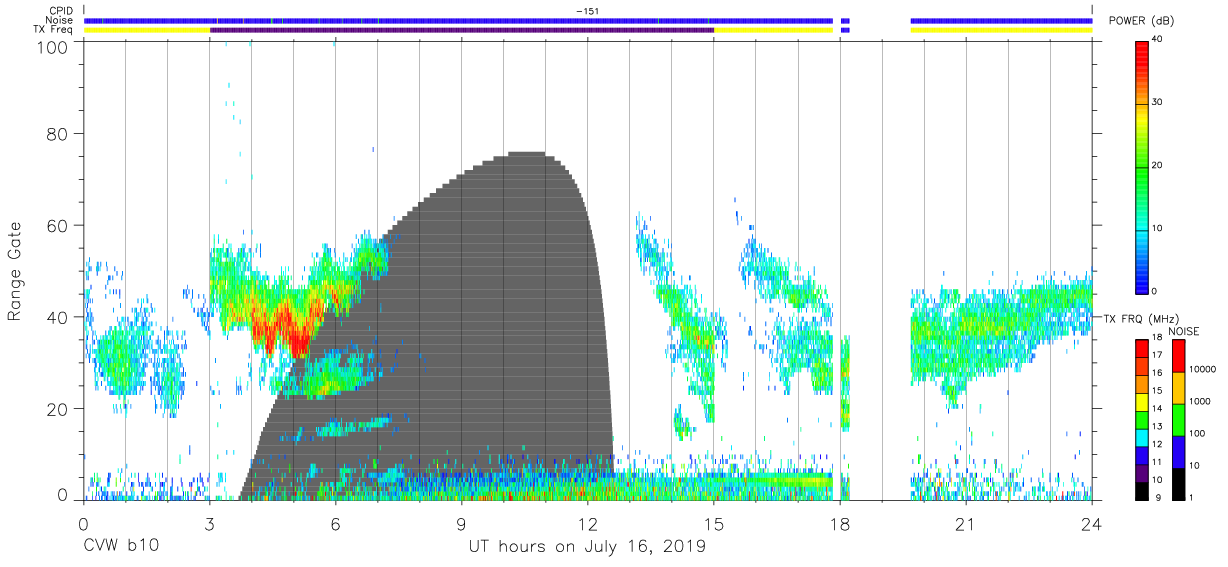Click the 12 hour tick label
1228x567 pixels.
click(x=587, y=522)
